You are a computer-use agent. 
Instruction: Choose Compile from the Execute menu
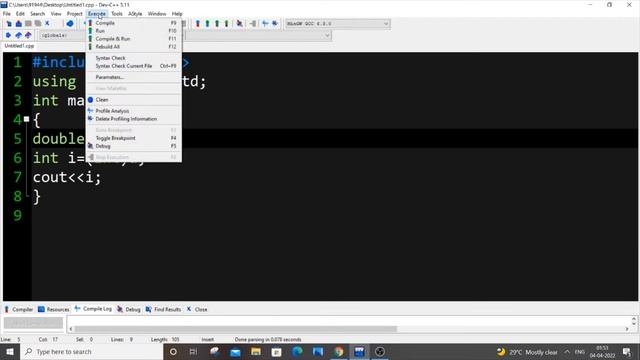tap(133, 23)
